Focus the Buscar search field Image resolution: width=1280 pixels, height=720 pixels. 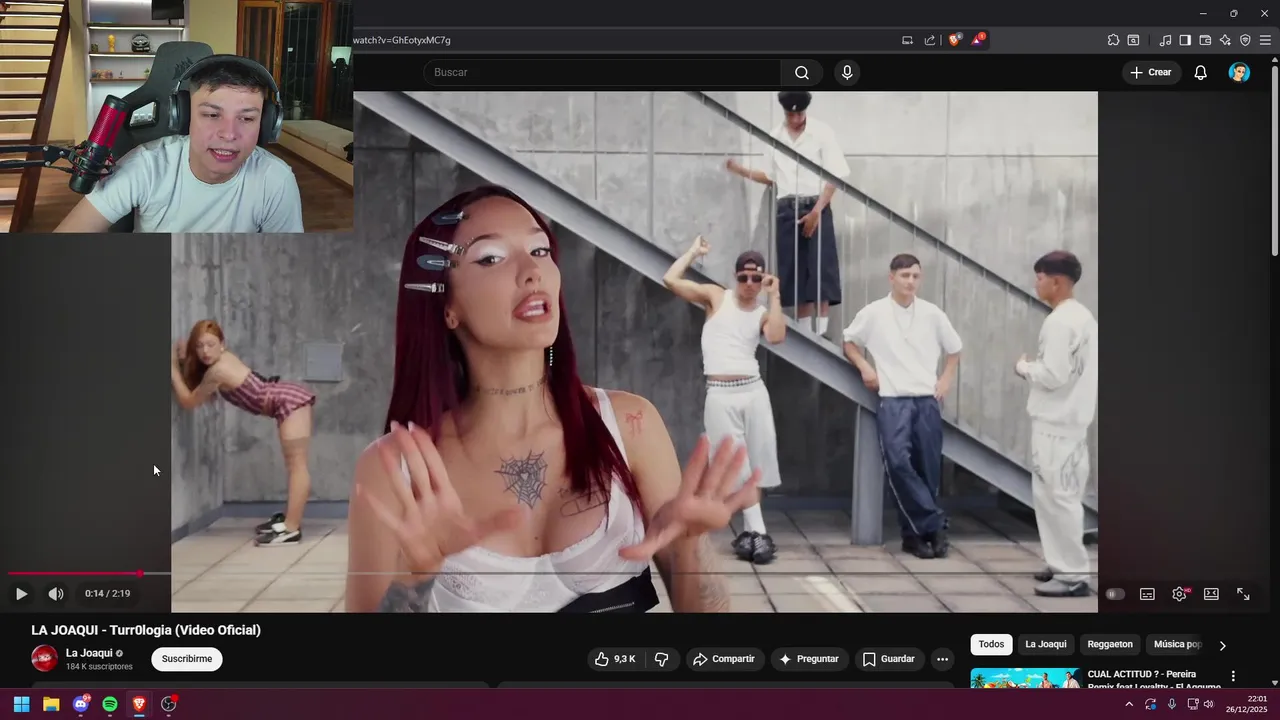[x=602, y=72]
